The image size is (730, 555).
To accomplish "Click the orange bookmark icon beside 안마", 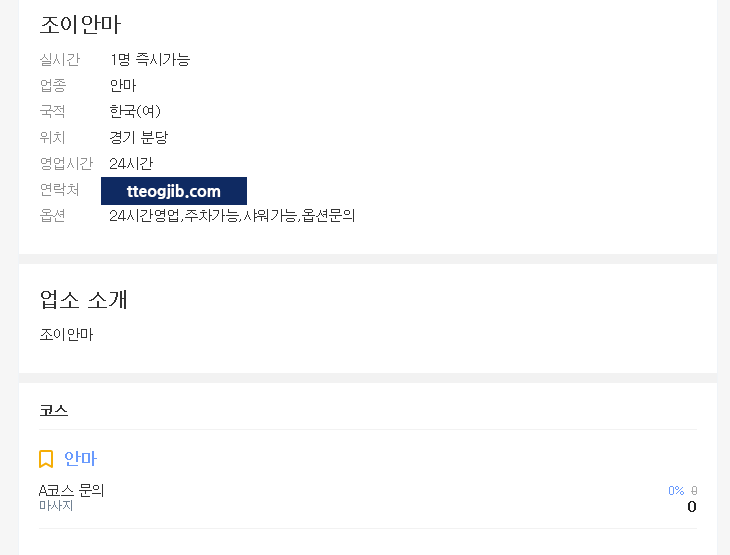I will 46,459.
